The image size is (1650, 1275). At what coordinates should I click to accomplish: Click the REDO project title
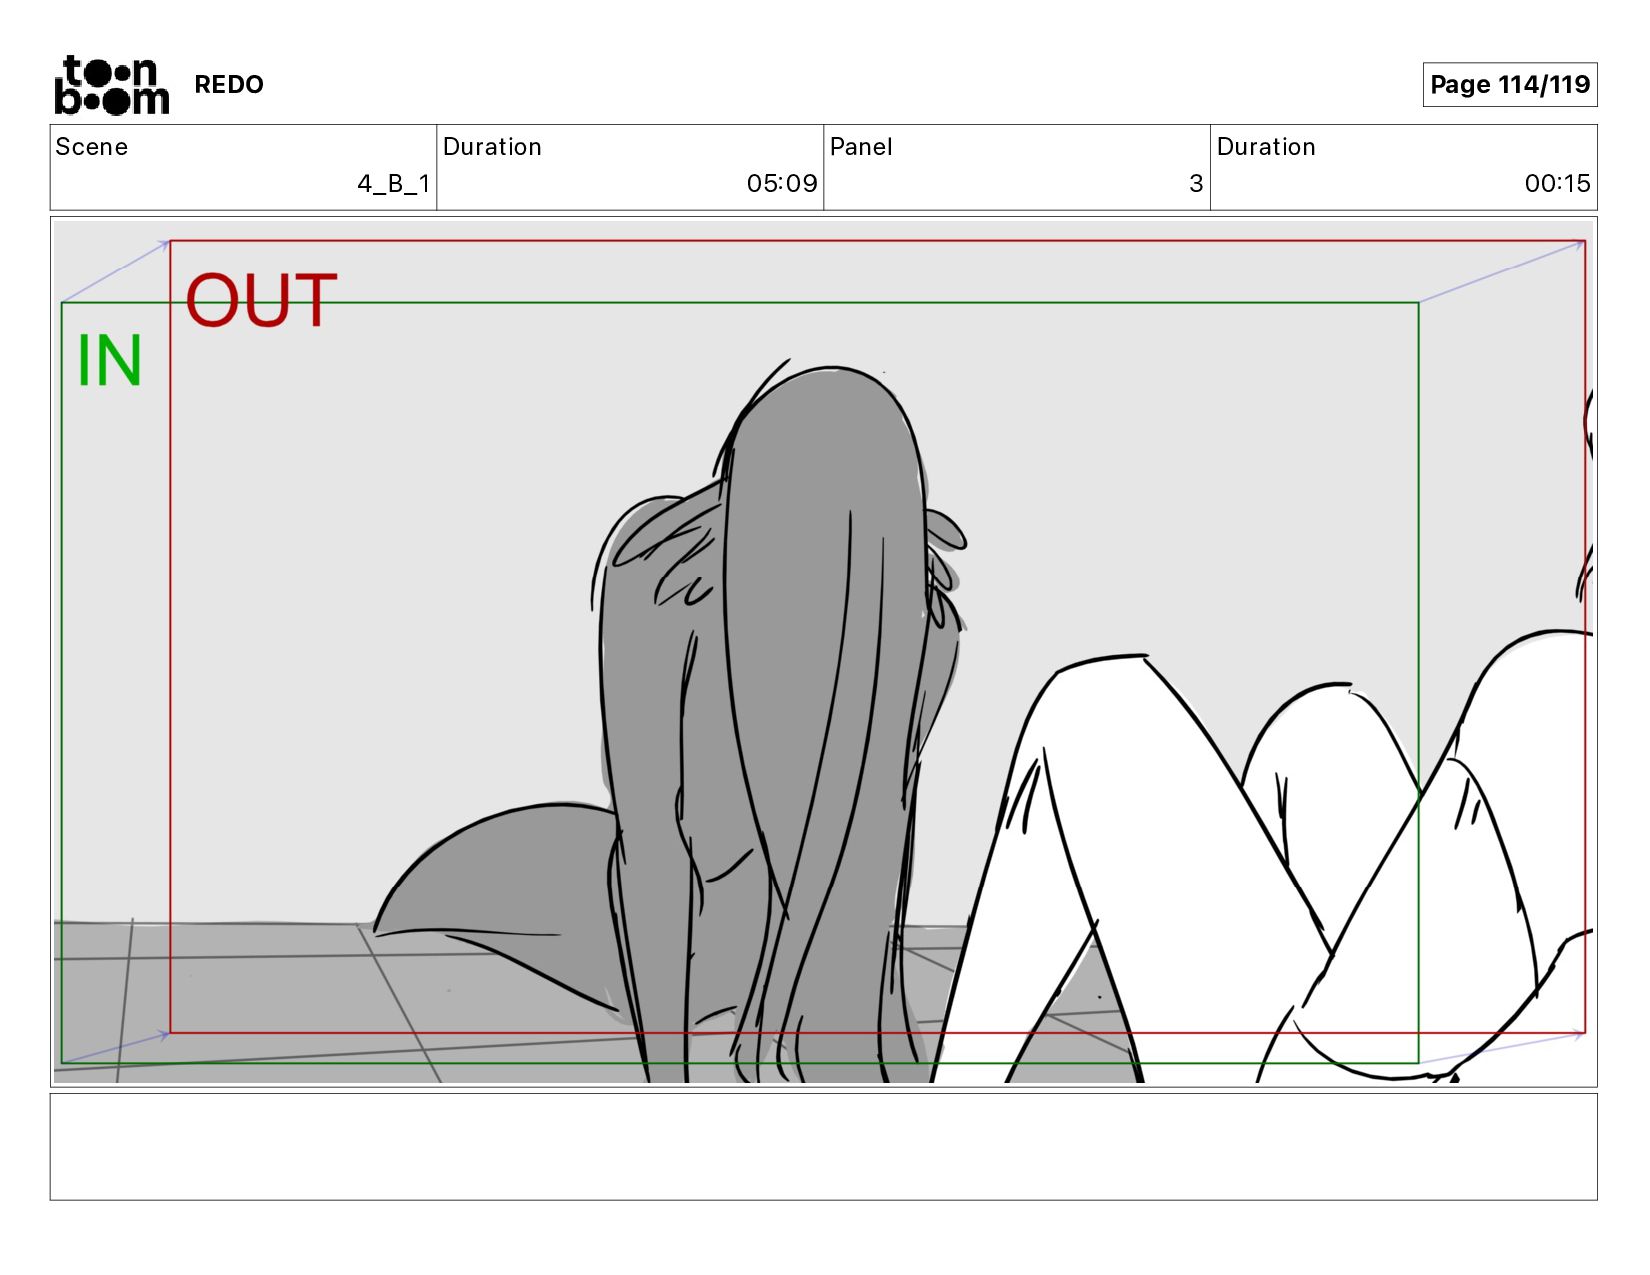[229, 85]
